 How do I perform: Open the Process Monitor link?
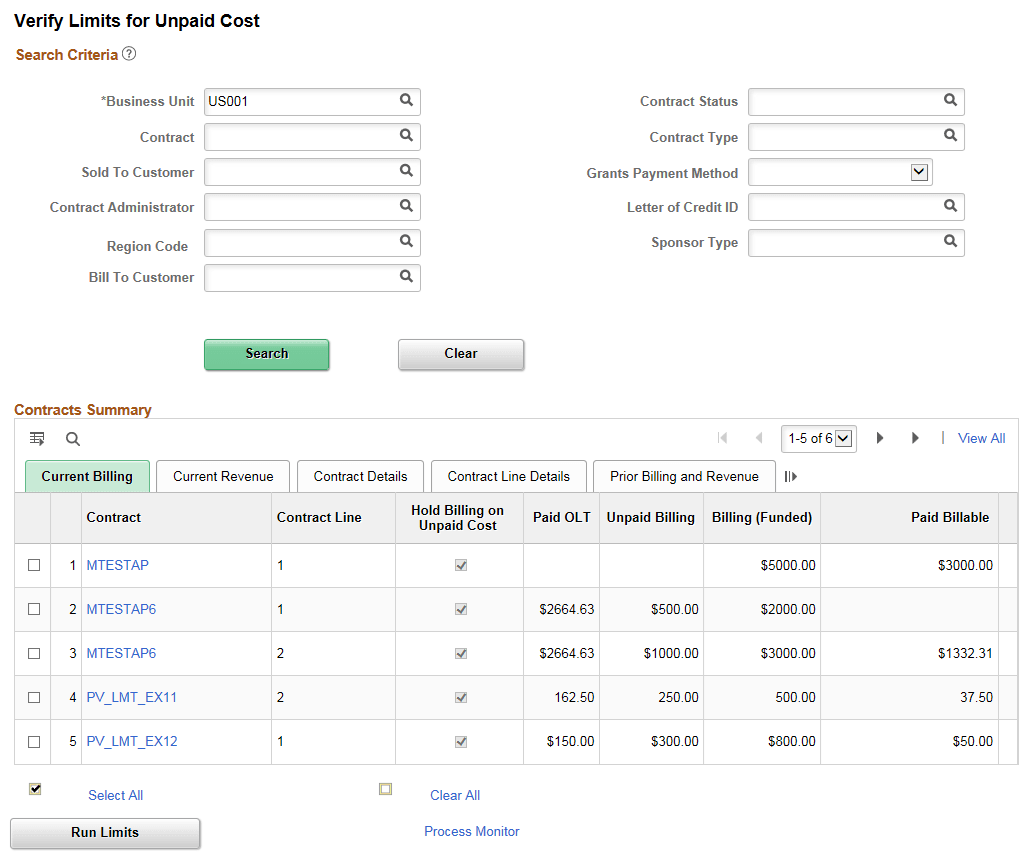[471, 831]
